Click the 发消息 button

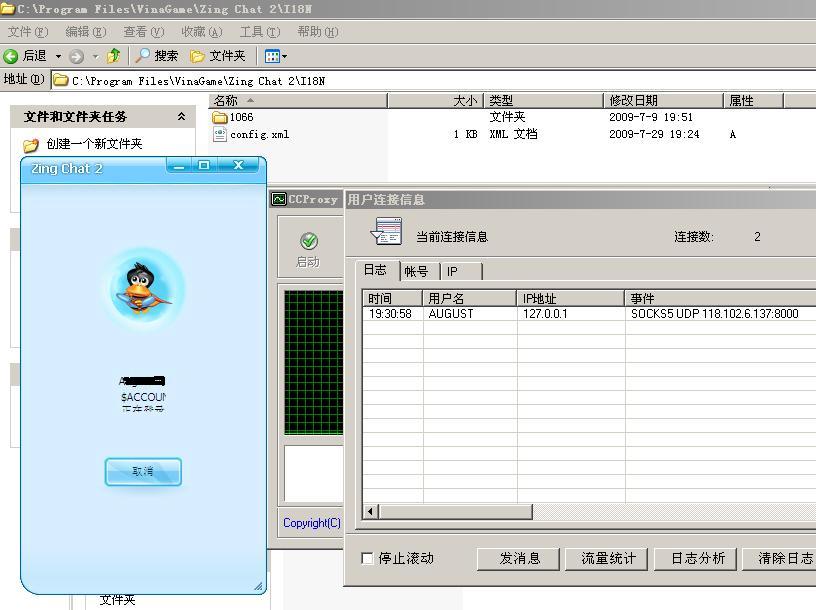point(518,559)
